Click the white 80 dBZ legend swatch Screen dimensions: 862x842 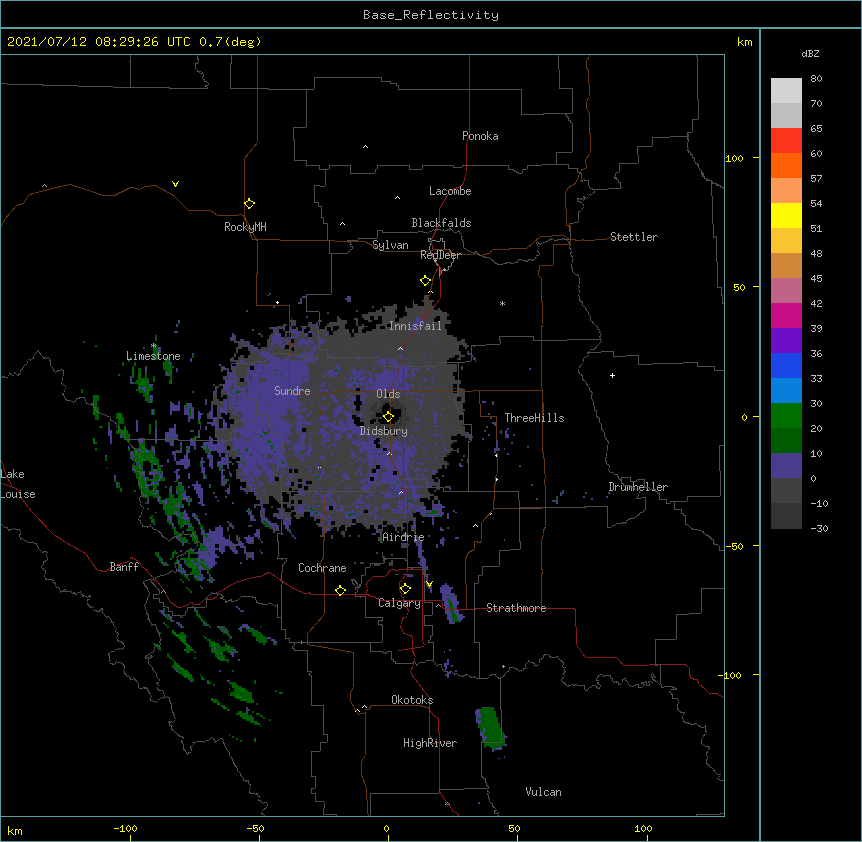786,91
